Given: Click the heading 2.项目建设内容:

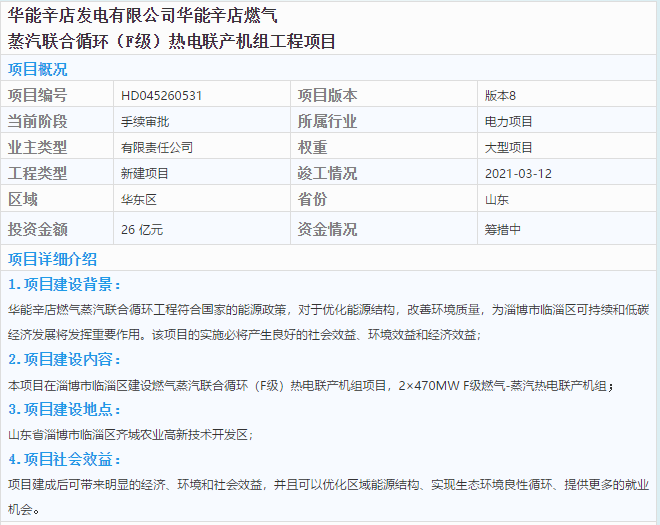Looking at the screenshot, I should coord(64,360).
